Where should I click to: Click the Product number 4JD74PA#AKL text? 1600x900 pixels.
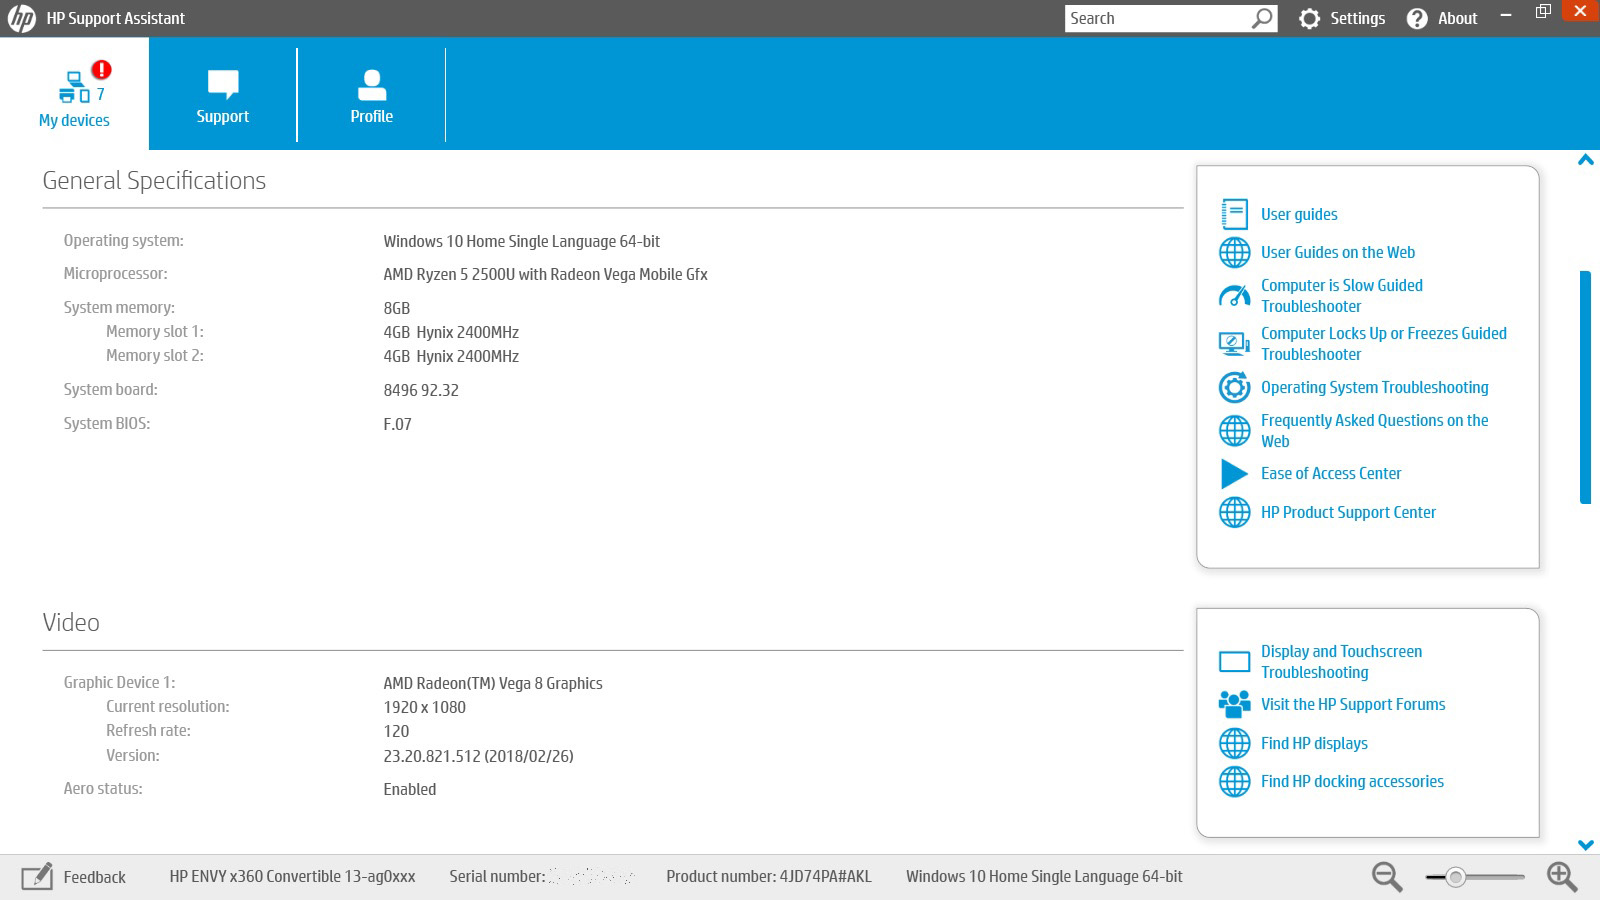click(769, 876)
